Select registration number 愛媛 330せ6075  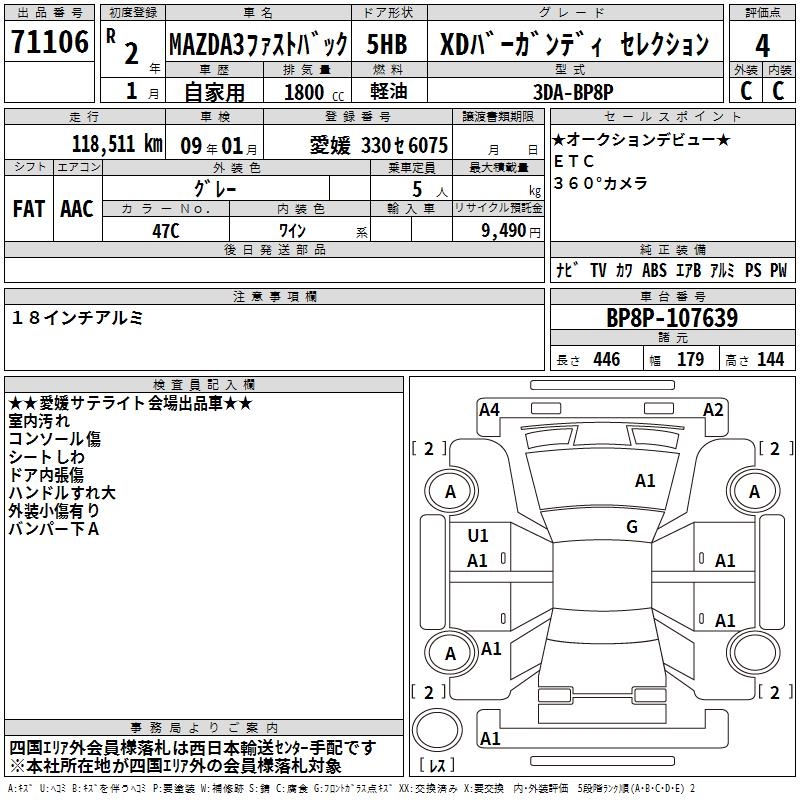(379, 146)
